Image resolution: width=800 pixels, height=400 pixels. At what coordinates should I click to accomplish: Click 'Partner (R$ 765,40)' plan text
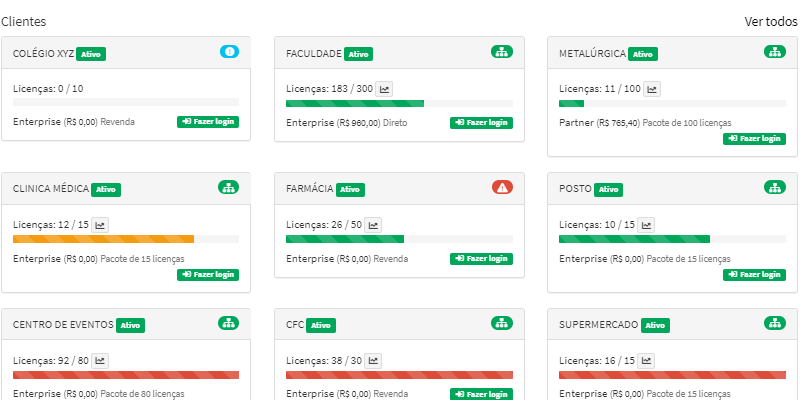[x=599, y=123]
